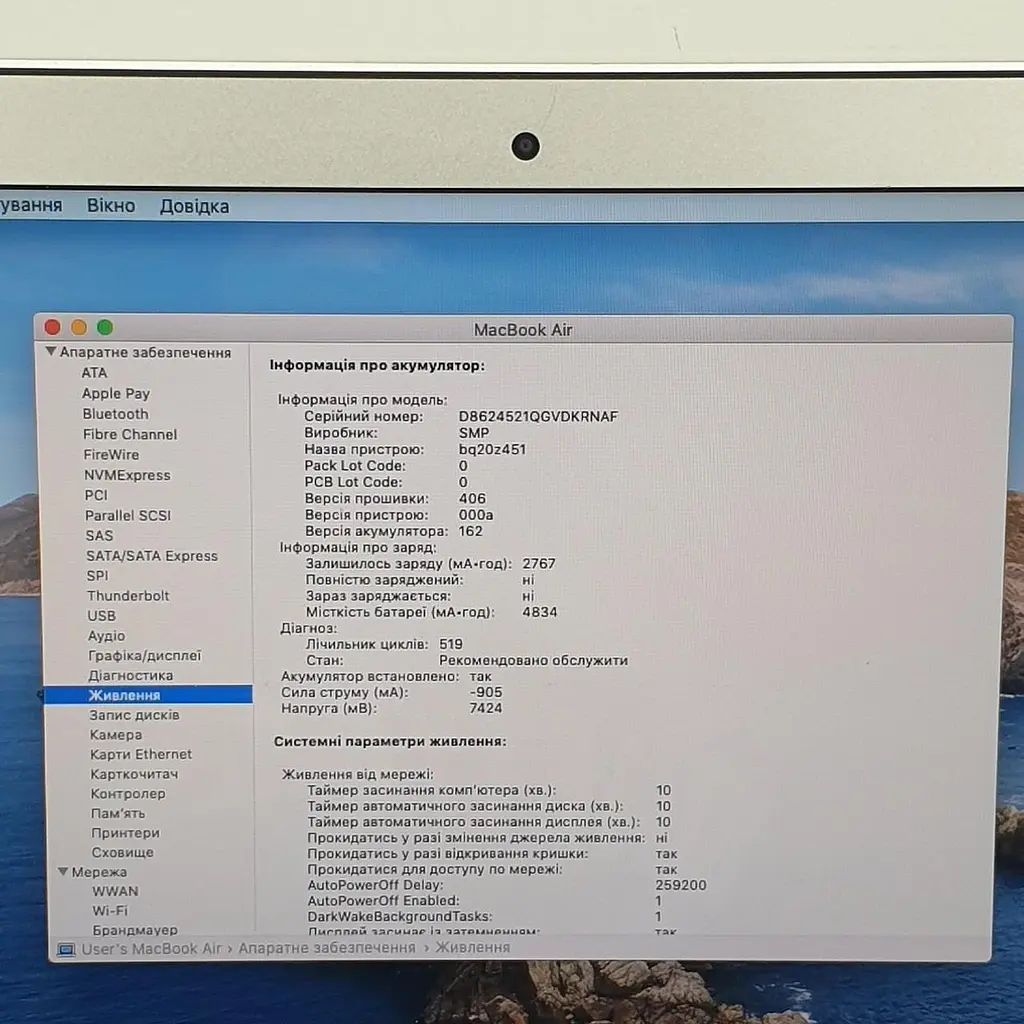
Task: Select Parallel SCSI in the sidebar
Action: [x=128, y=515]
